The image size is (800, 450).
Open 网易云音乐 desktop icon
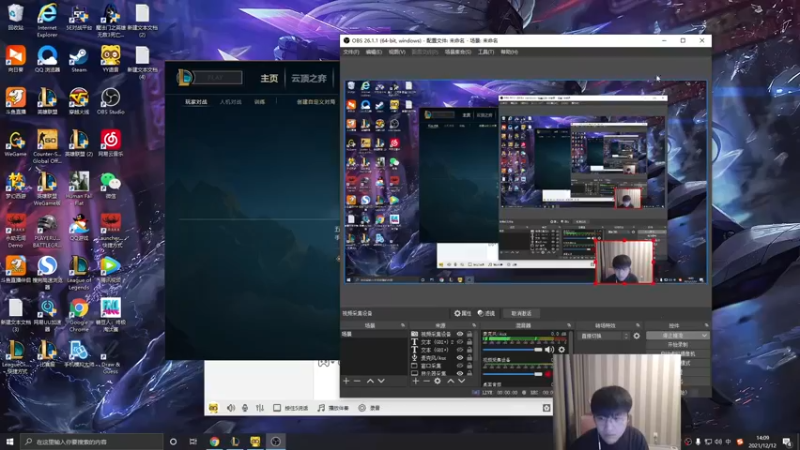(110, 143)
